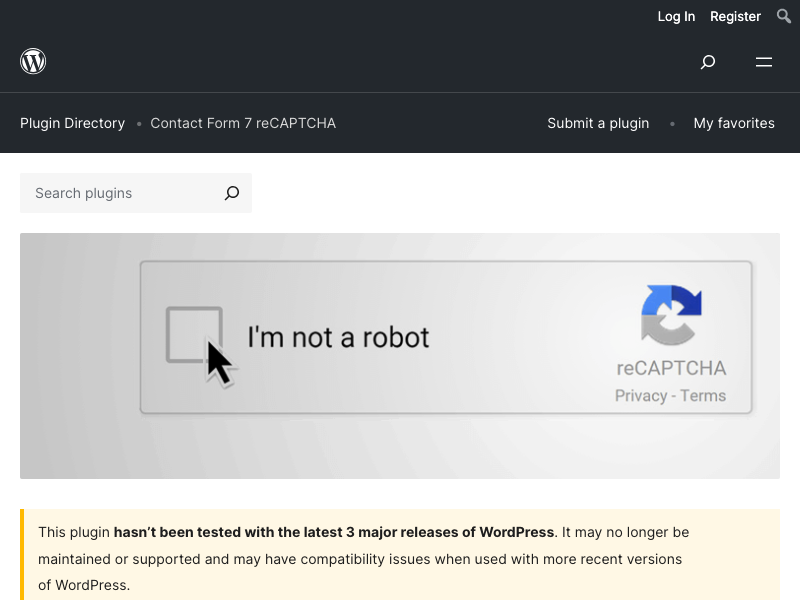Open the top bar search magnifier icon

pyautogui.click(x=784, y=16)
